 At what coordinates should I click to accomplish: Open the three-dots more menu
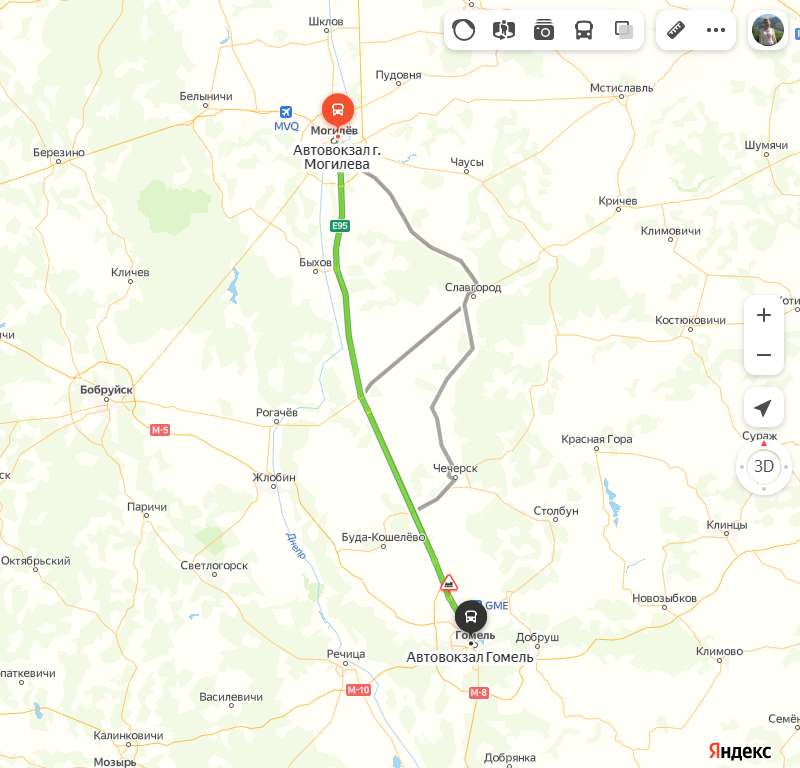716,30
